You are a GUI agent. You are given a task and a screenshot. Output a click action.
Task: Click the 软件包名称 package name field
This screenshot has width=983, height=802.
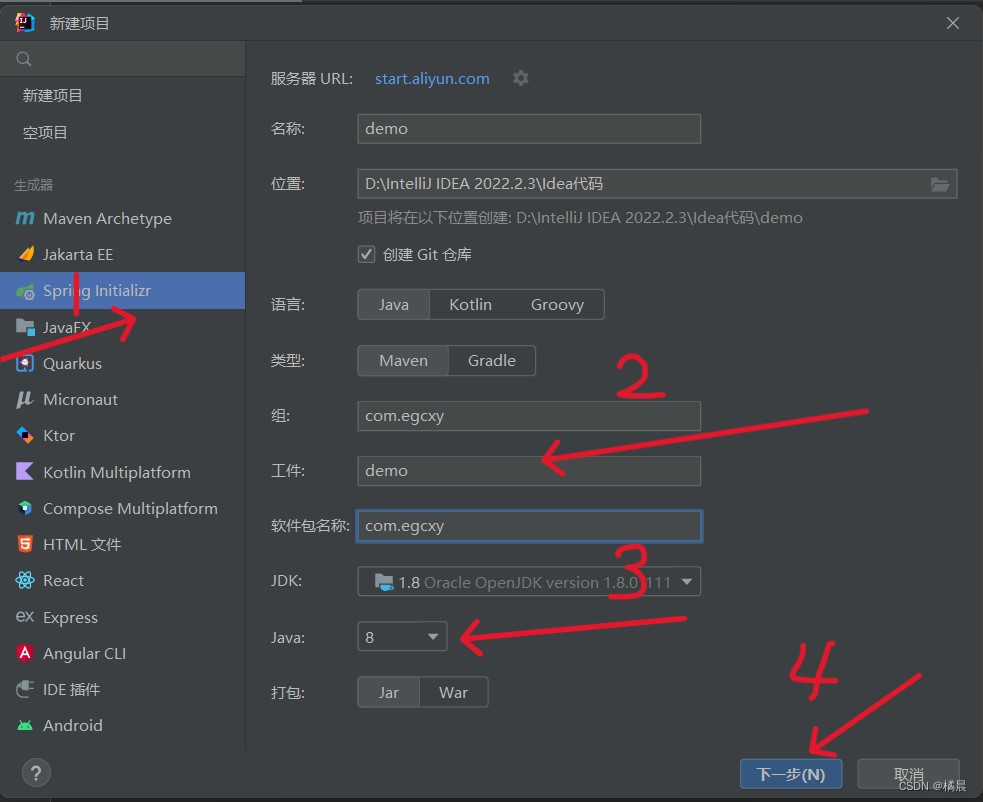[x=528, y=525]
